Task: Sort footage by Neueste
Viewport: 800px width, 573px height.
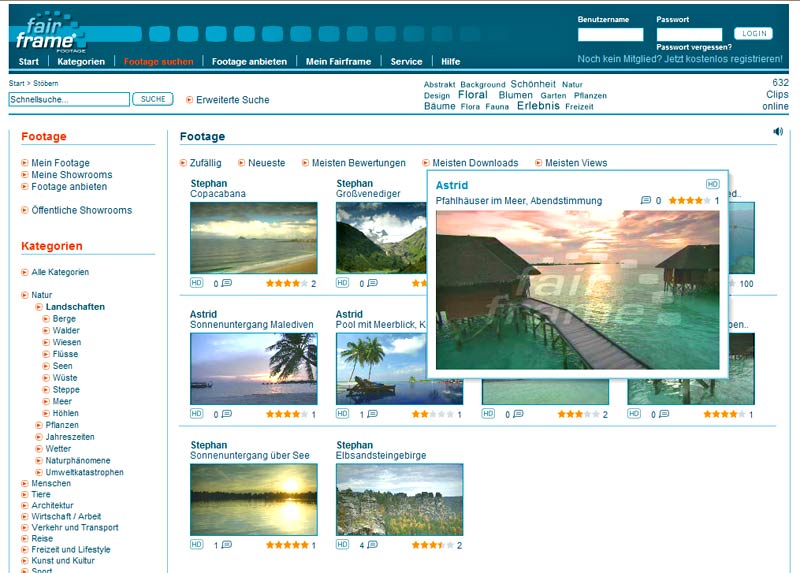Action: click(x=266, y=163)
